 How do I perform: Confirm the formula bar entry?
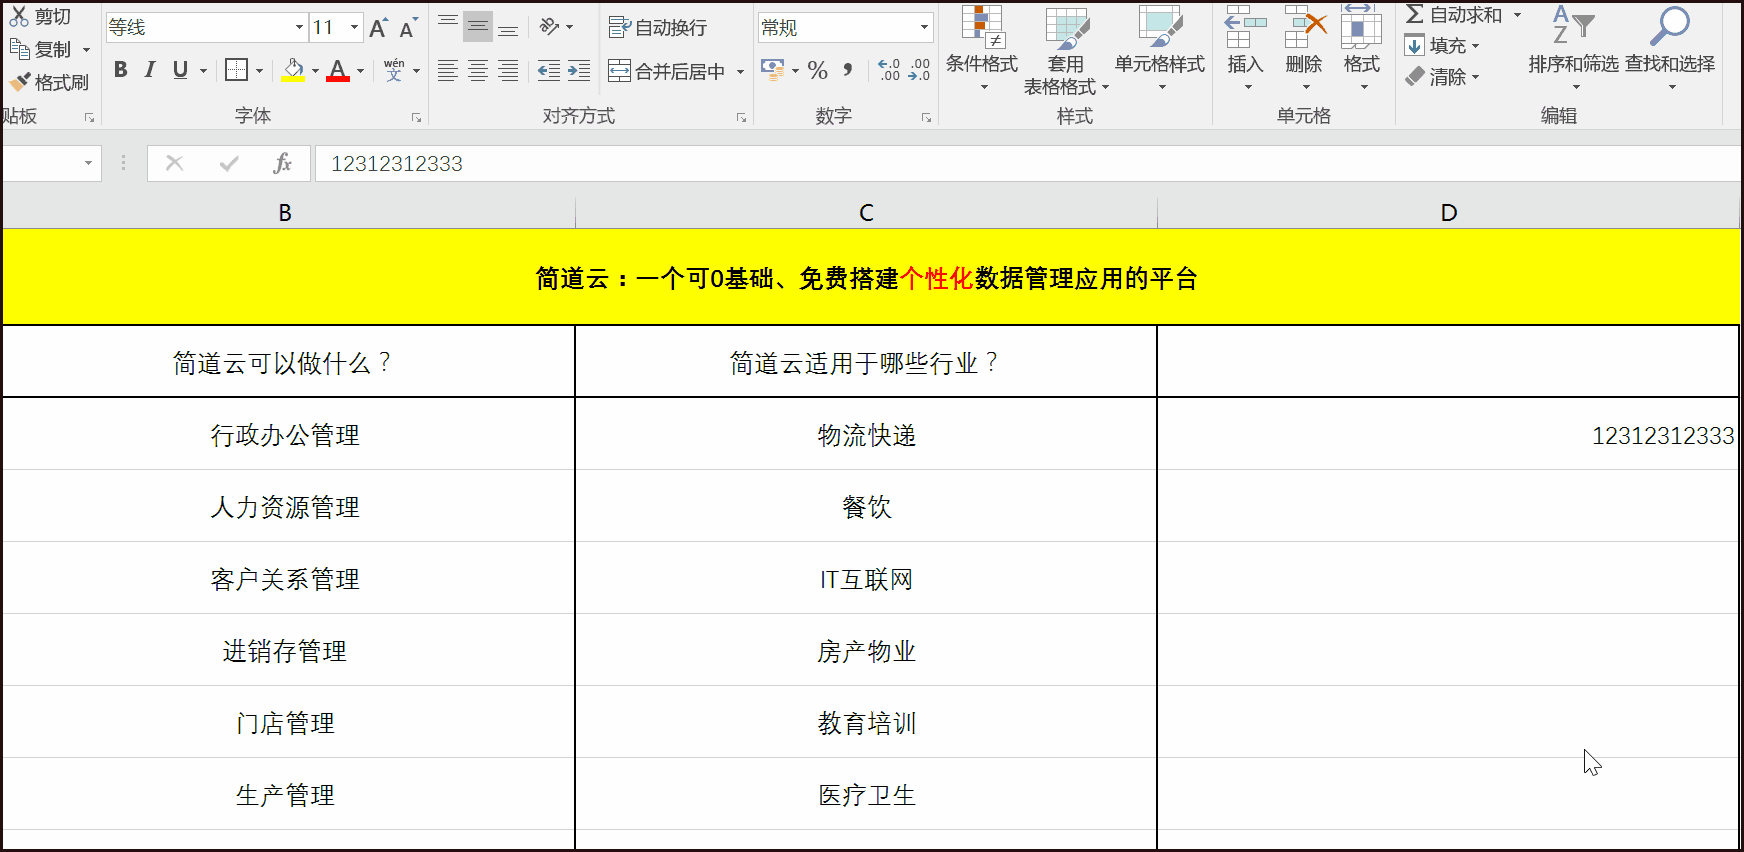(229, 163)
